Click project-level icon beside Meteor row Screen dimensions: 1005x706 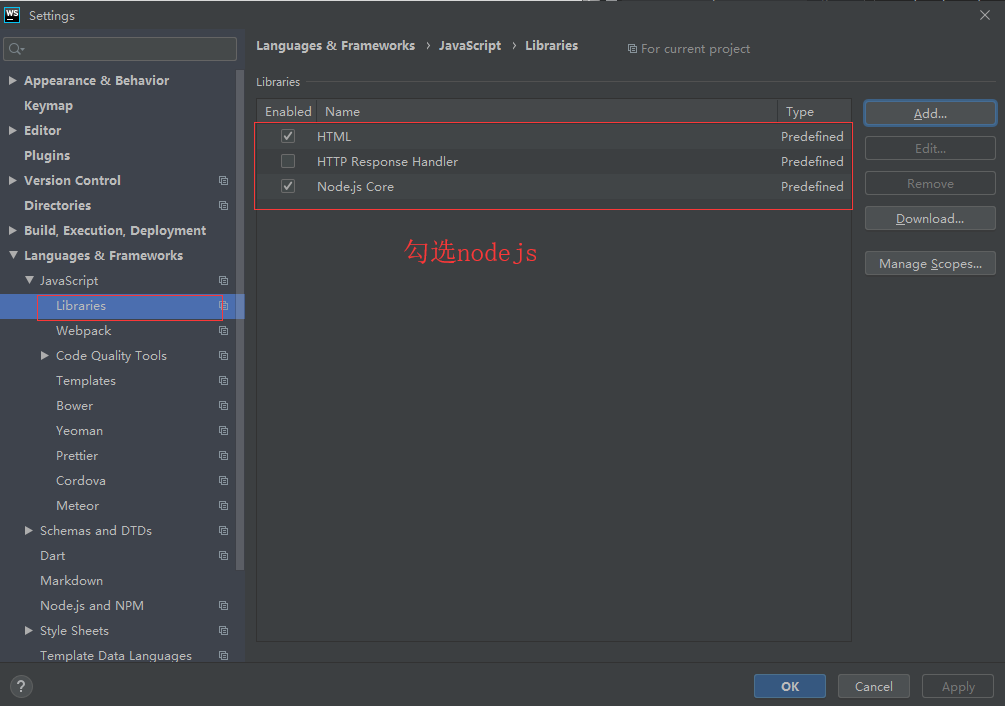(223, 505)
